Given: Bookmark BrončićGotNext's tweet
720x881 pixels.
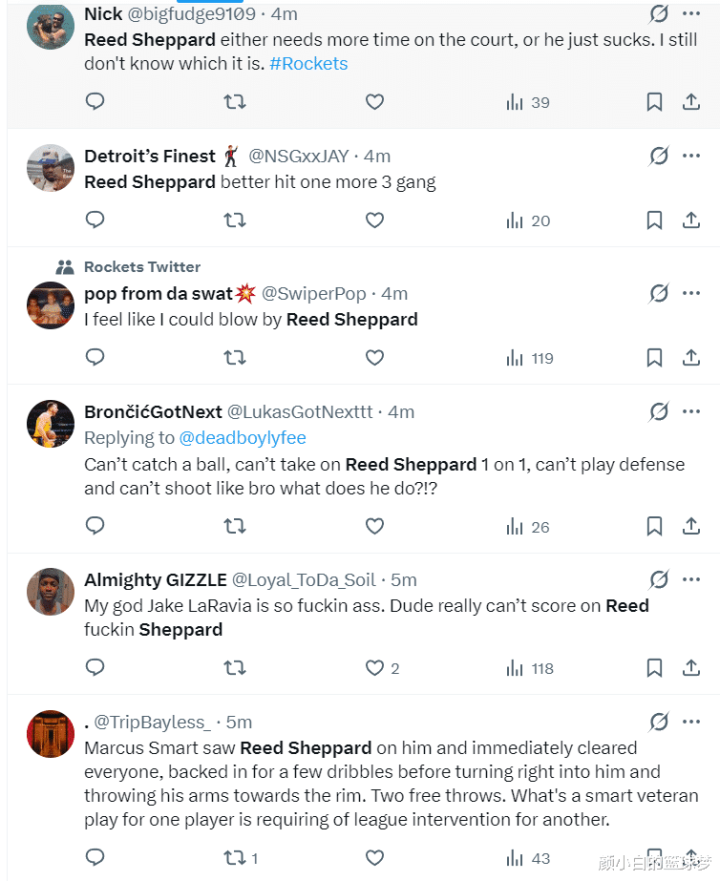Looking at the screenshot, I should pyautogui.click(x=654, y=526).
